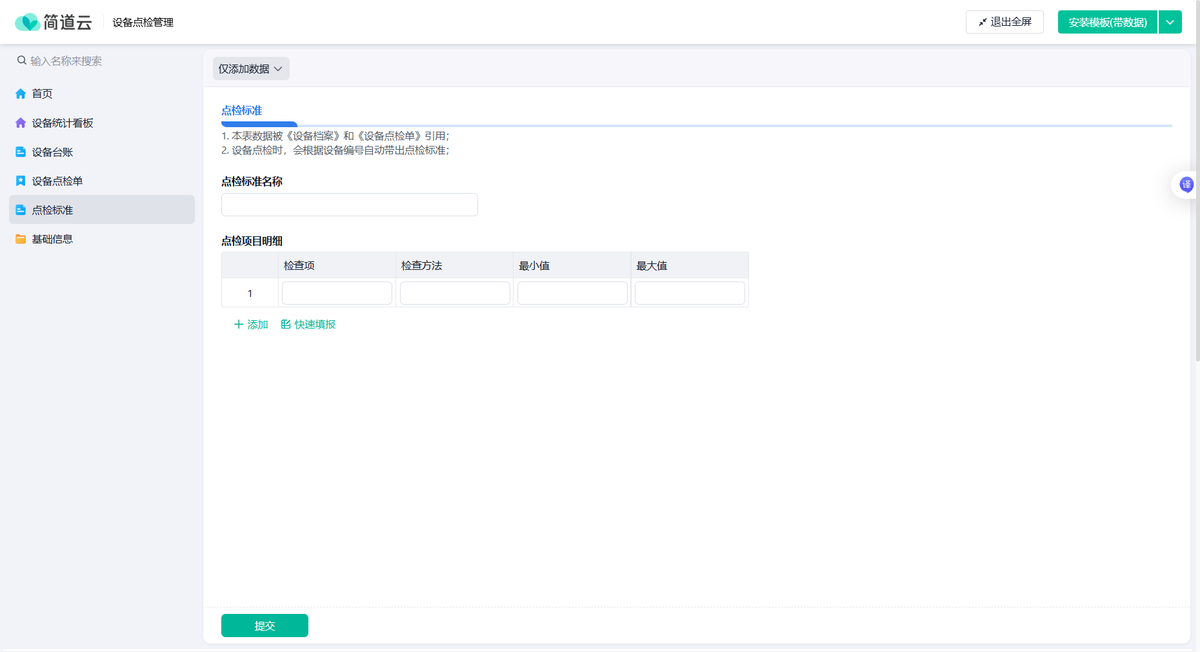
Task: Open 首页 in the sidebar
Action: click(102, 94)
